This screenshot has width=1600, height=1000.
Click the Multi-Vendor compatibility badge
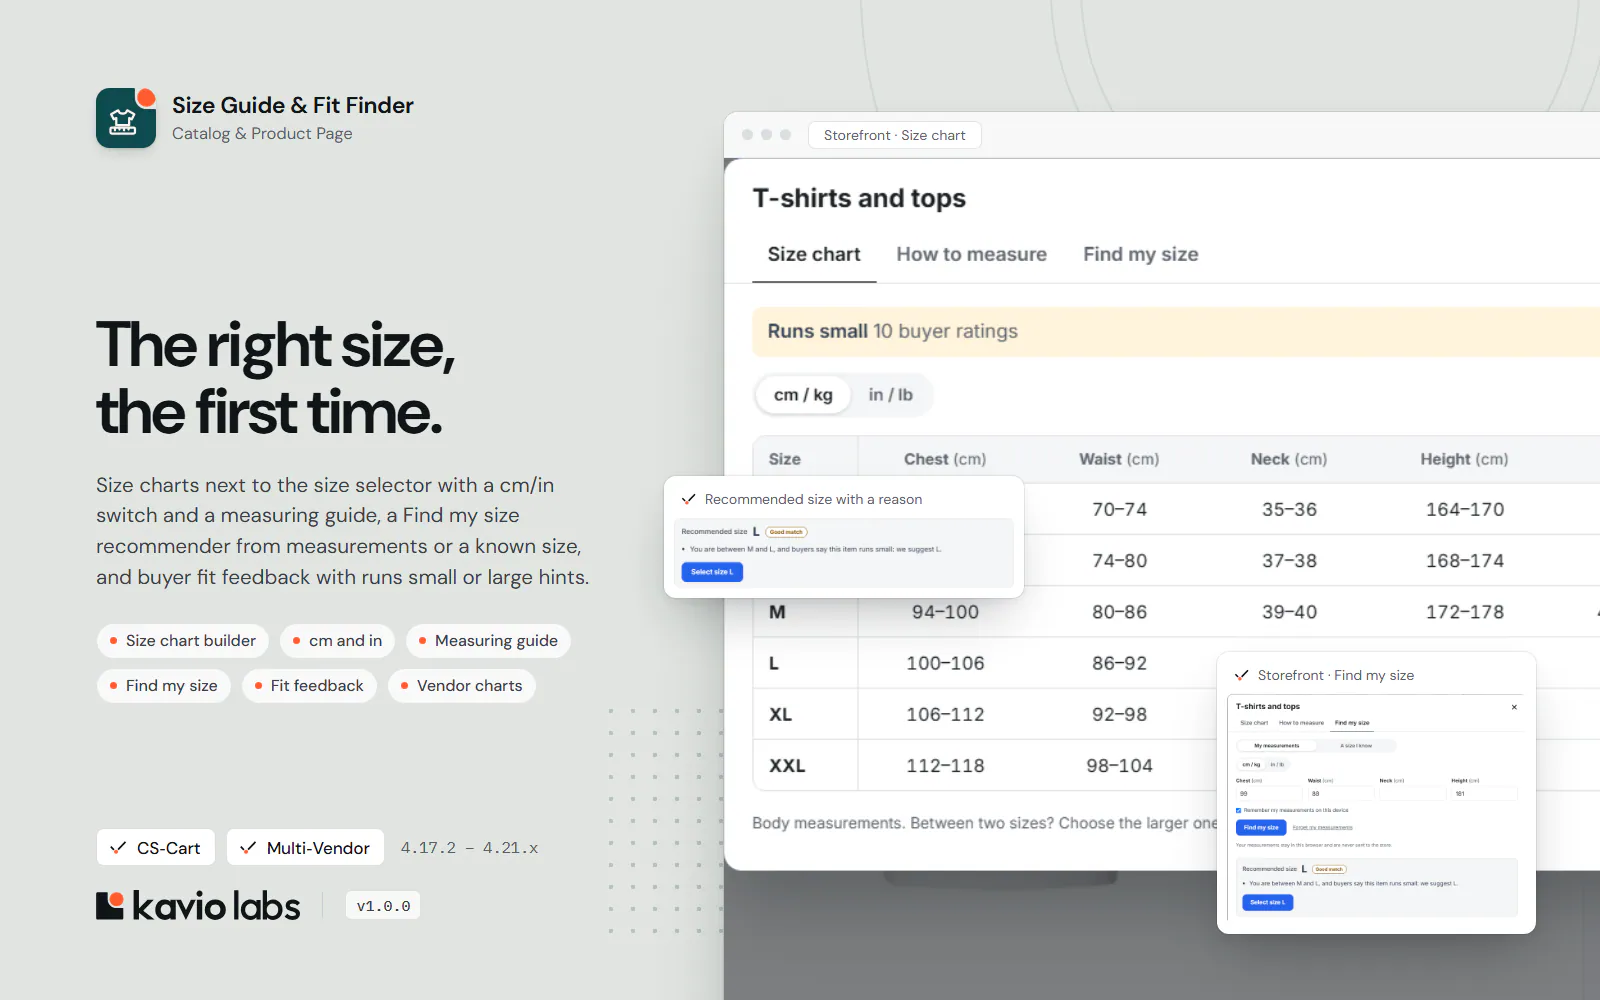(306, 847)
